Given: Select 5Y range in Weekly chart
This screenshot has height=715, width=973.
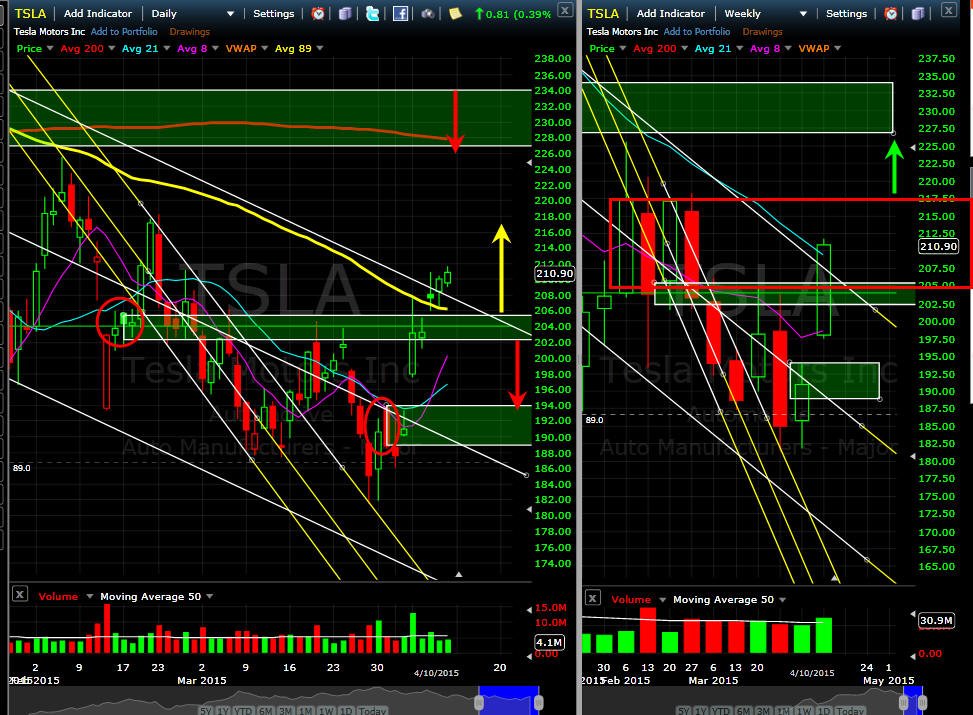Looking at the screenshot, I should pos(684,711).
